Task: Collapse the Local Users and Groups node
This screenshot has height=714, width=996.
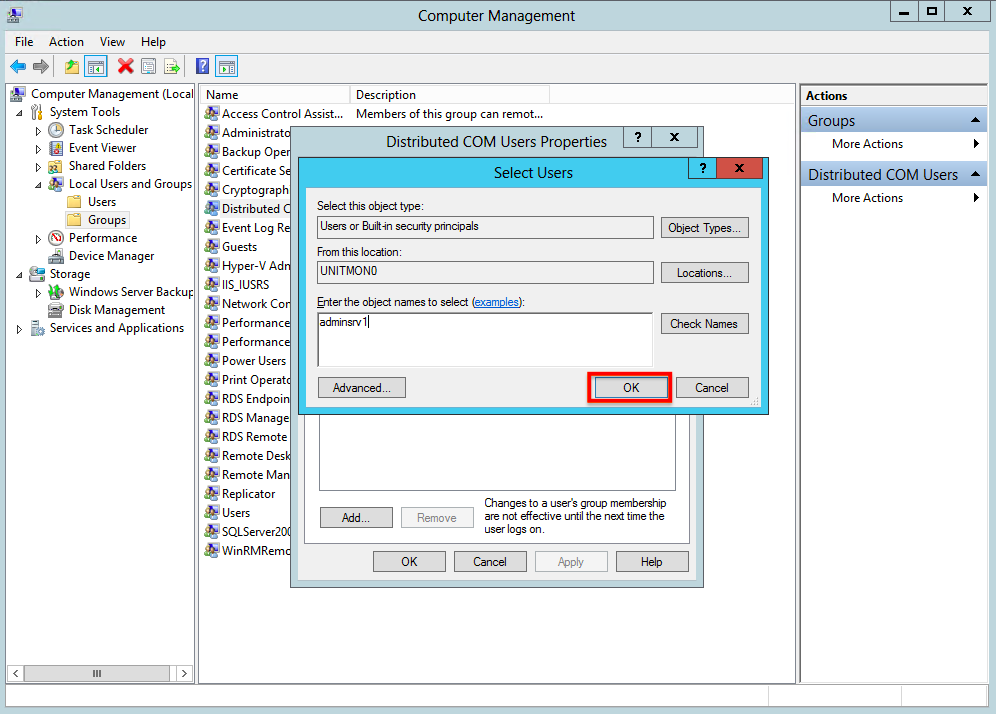Action: [x=38, y=185]
